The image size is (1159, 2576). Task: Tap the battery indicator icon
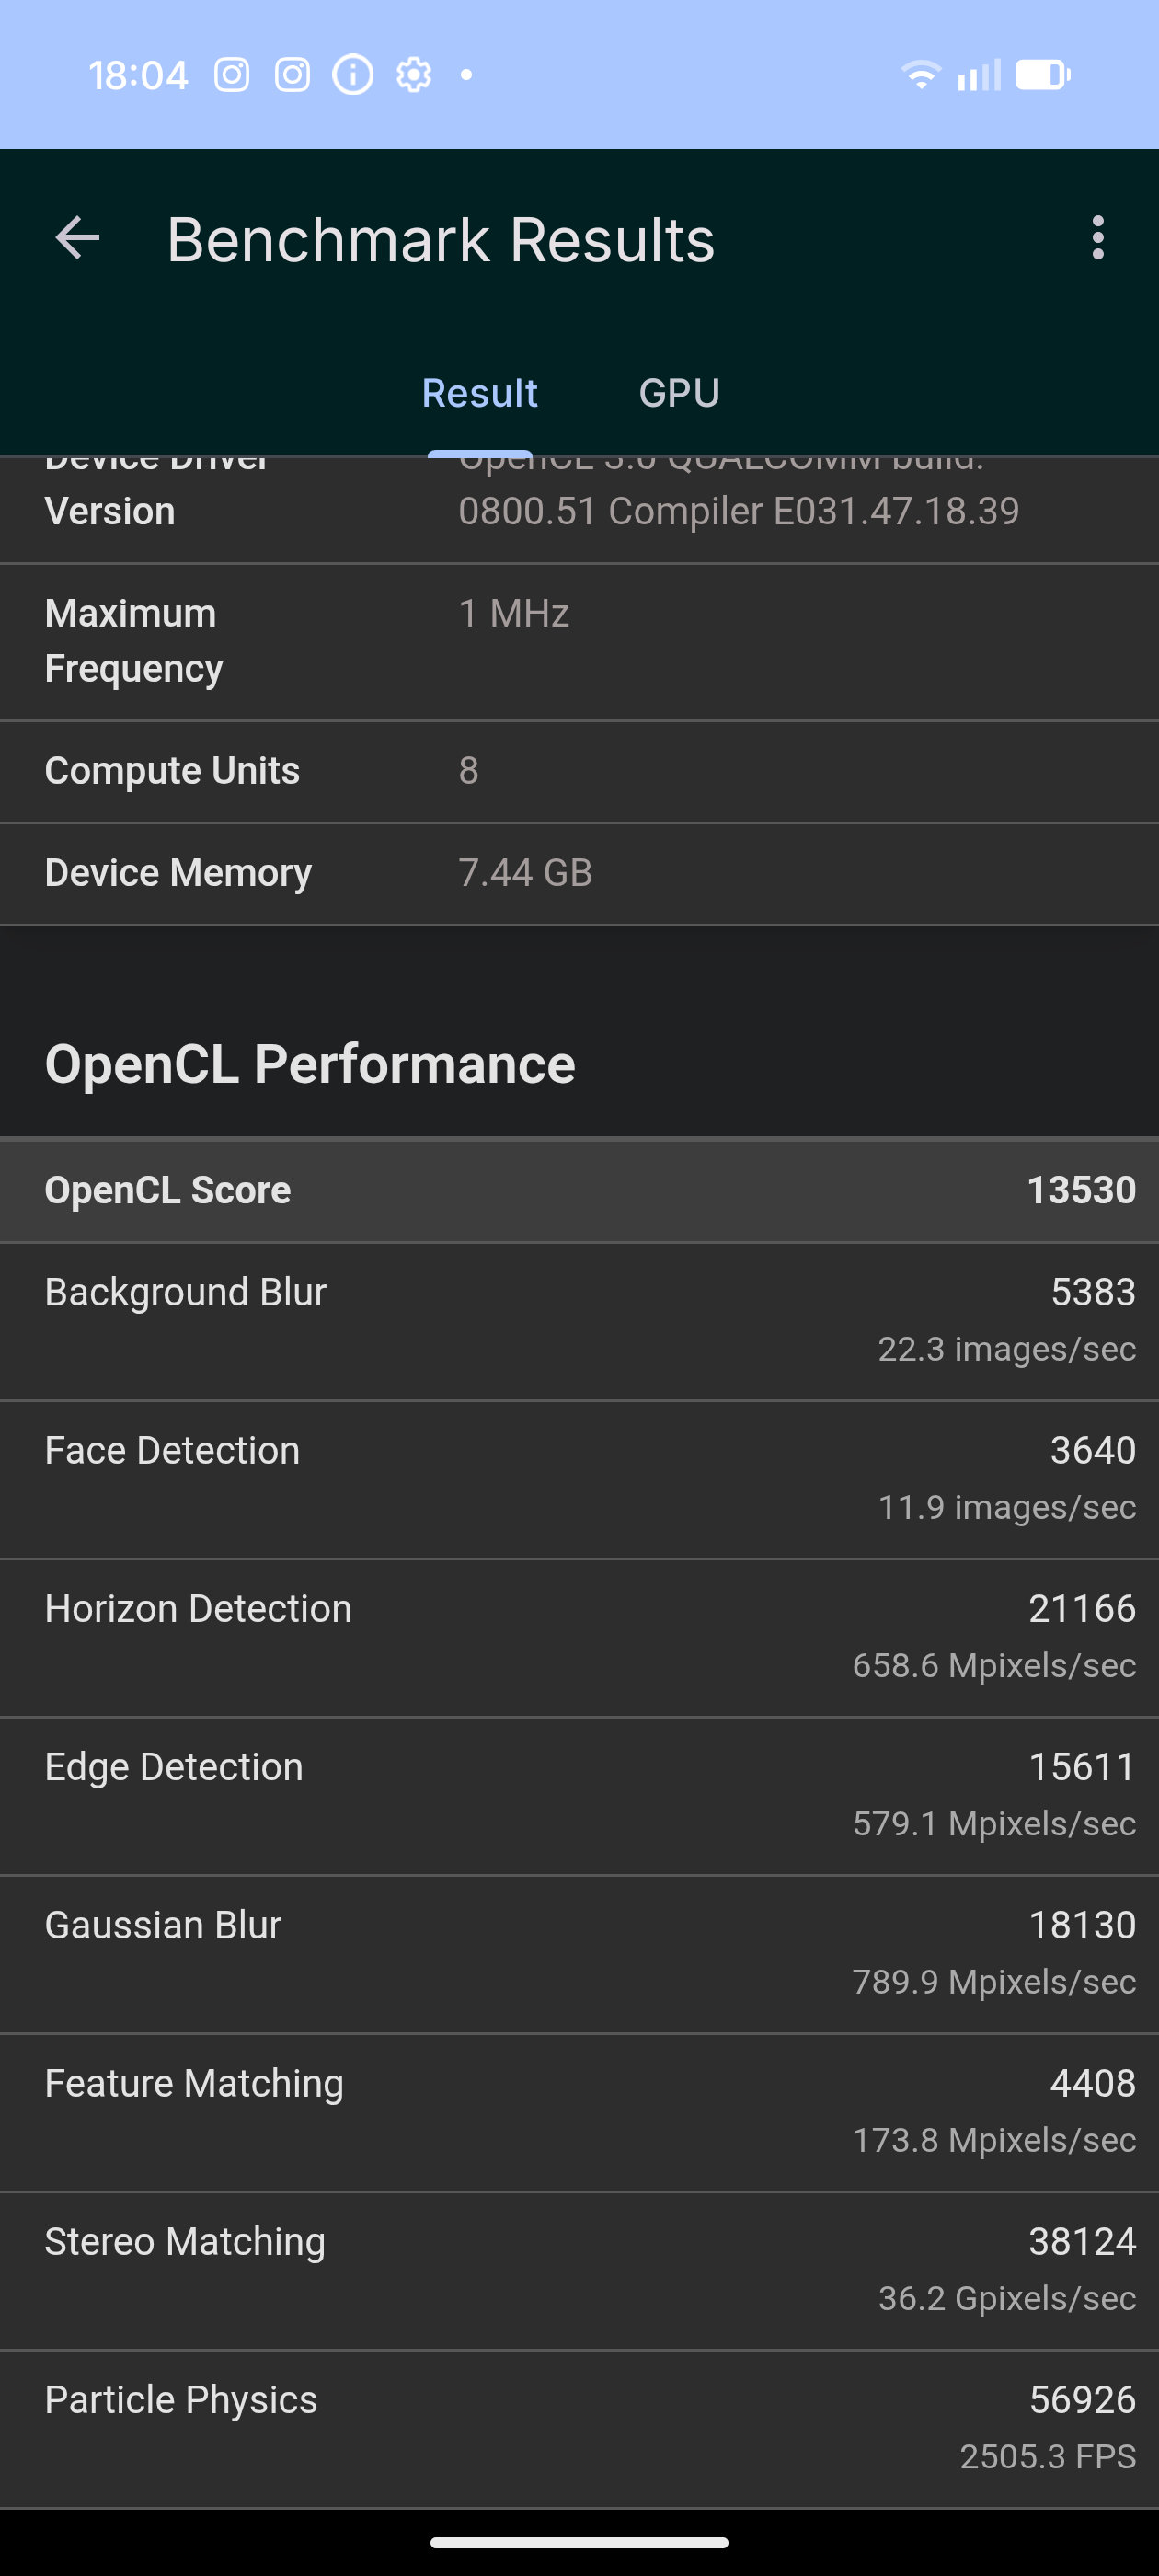[x=1042, y=75]
